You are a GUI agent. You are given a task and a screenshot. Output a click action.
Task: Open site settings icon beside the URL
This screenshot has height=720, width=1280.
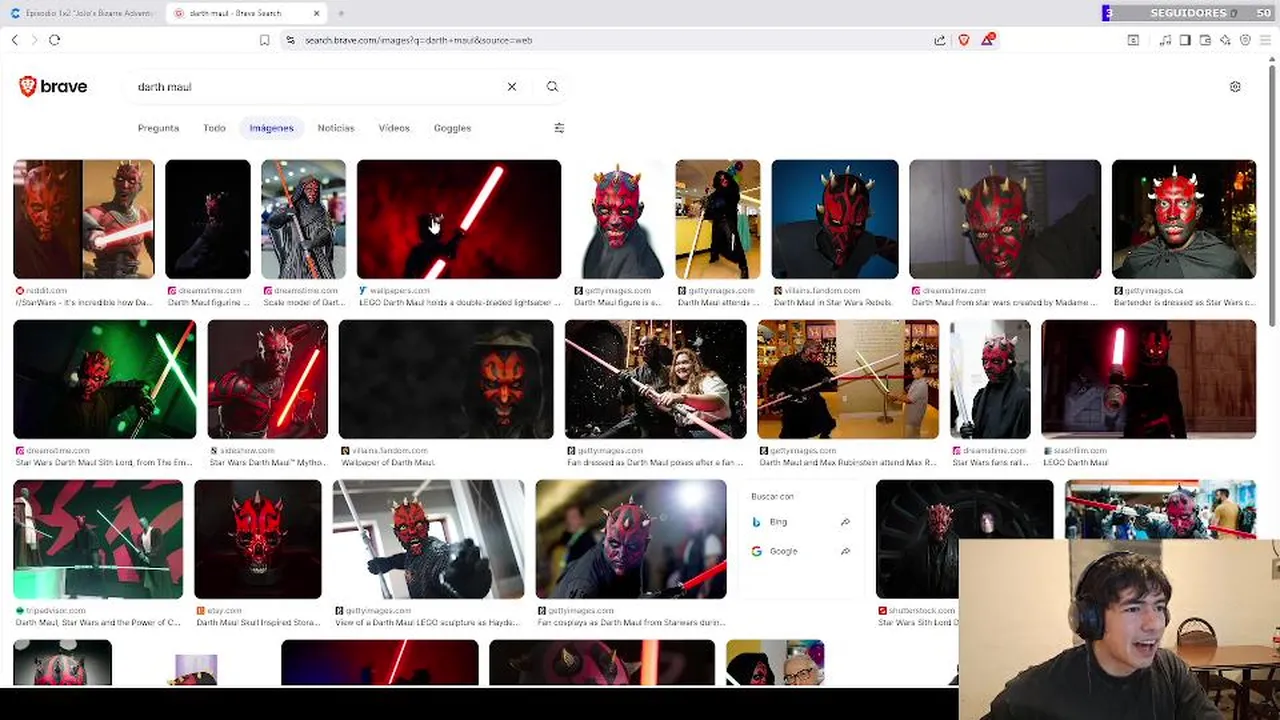tap(290, 40)
